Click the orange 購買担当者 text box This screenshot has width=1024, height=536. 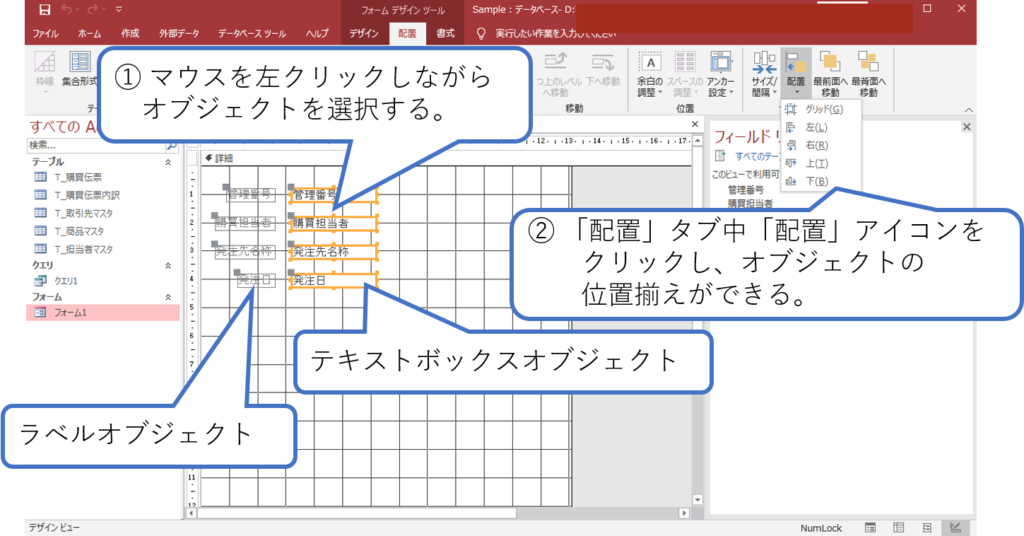point(333,223)
